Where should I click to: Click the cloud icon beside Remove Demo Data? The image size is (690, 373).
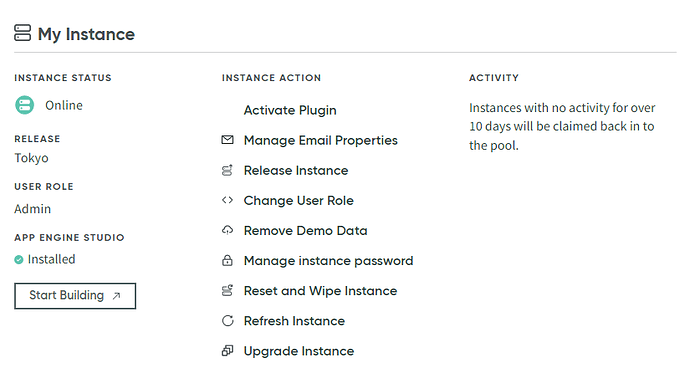[227, 230]
